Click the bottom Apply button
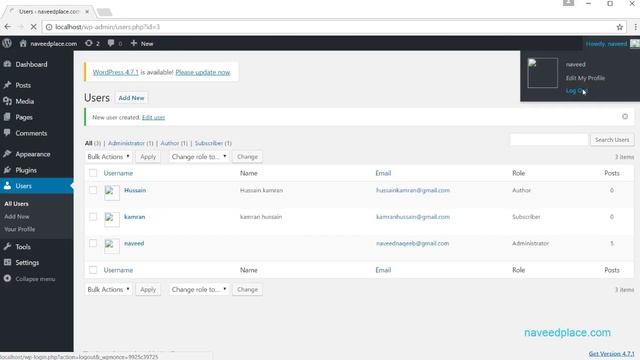Image resolution: width=640 pixels, height=360 pixels. click(x=148, y=289)
